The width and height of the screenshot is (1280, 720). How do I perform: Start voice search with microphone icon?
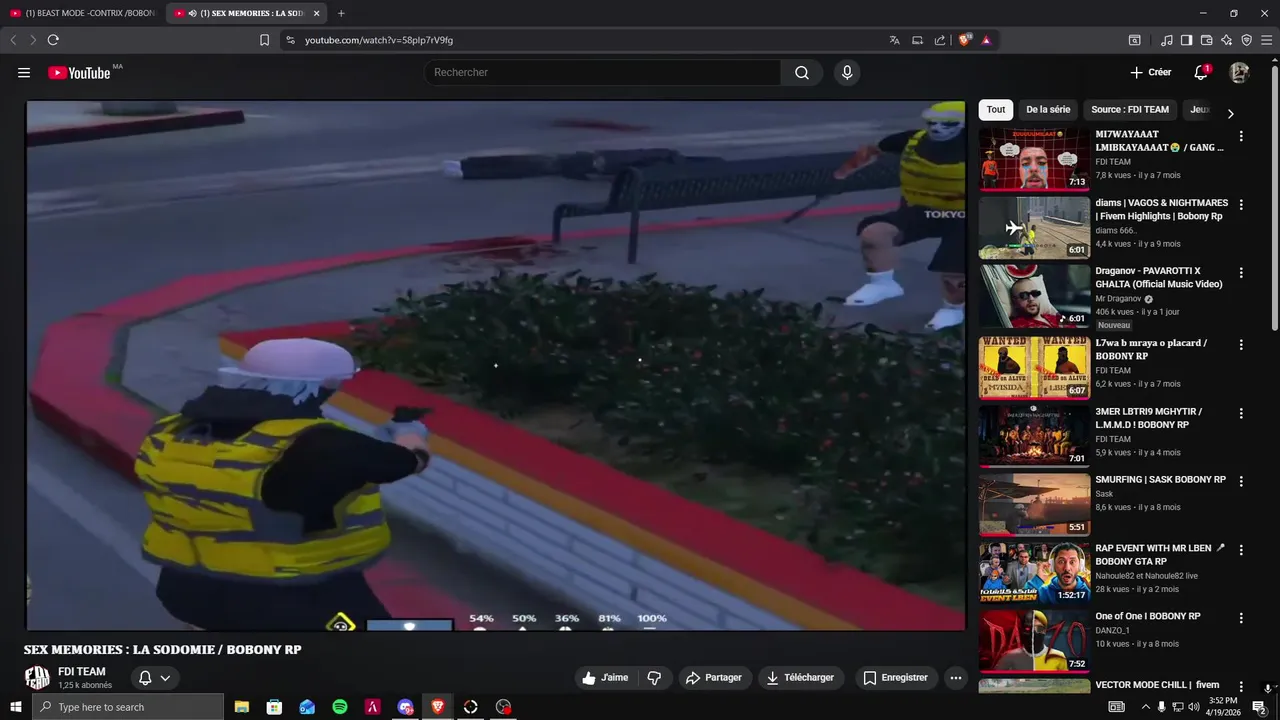point(847,72)
